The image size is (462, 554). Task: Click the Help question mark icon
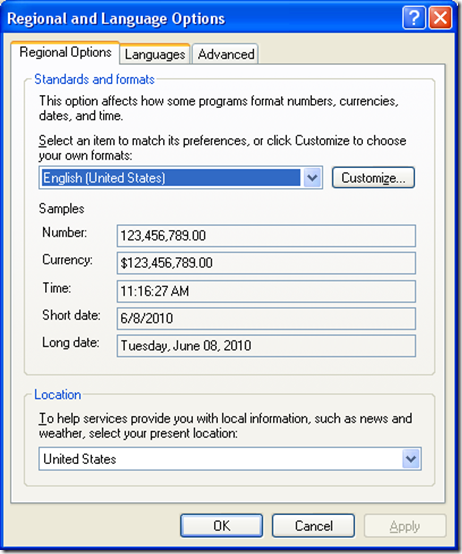point(413,17)
